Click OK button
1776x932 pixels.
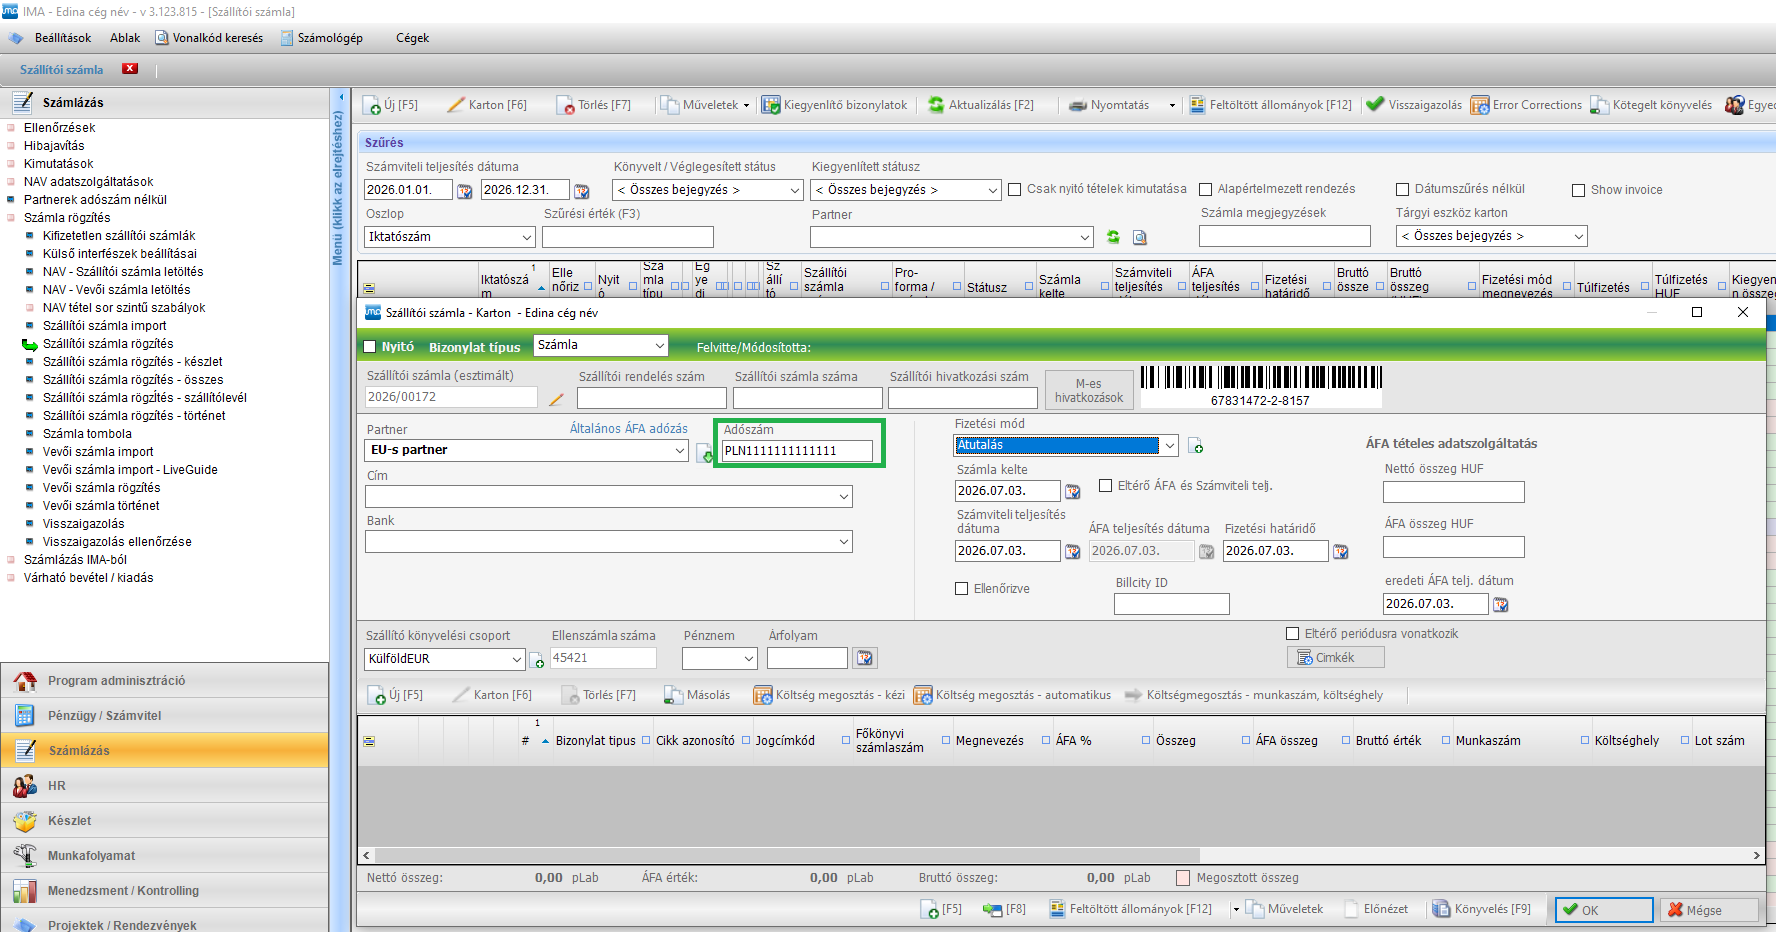(1604, 910)
